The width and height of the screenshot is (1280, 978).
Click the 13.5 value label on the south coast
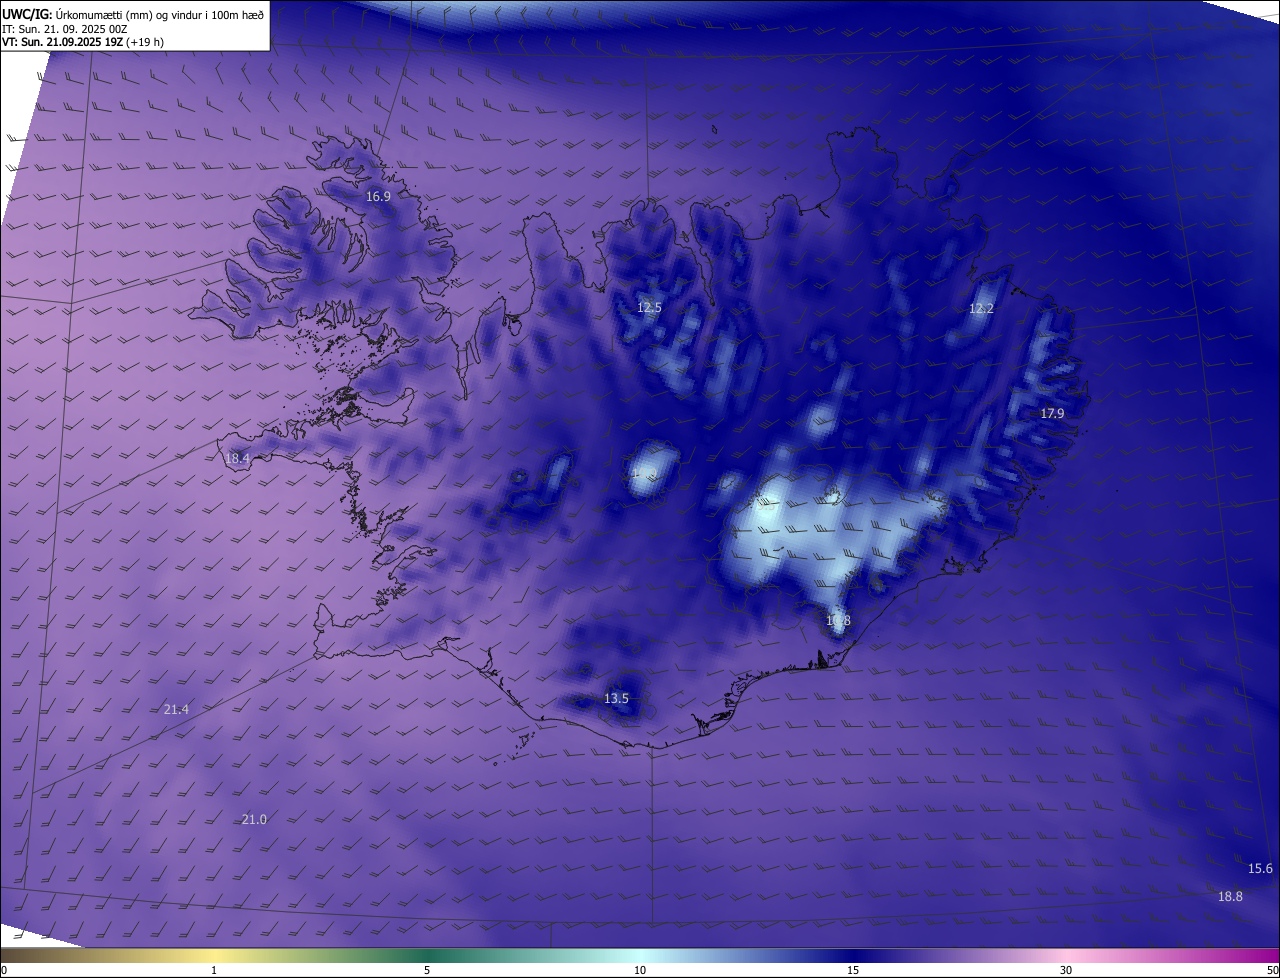click(x=616, y=699)
